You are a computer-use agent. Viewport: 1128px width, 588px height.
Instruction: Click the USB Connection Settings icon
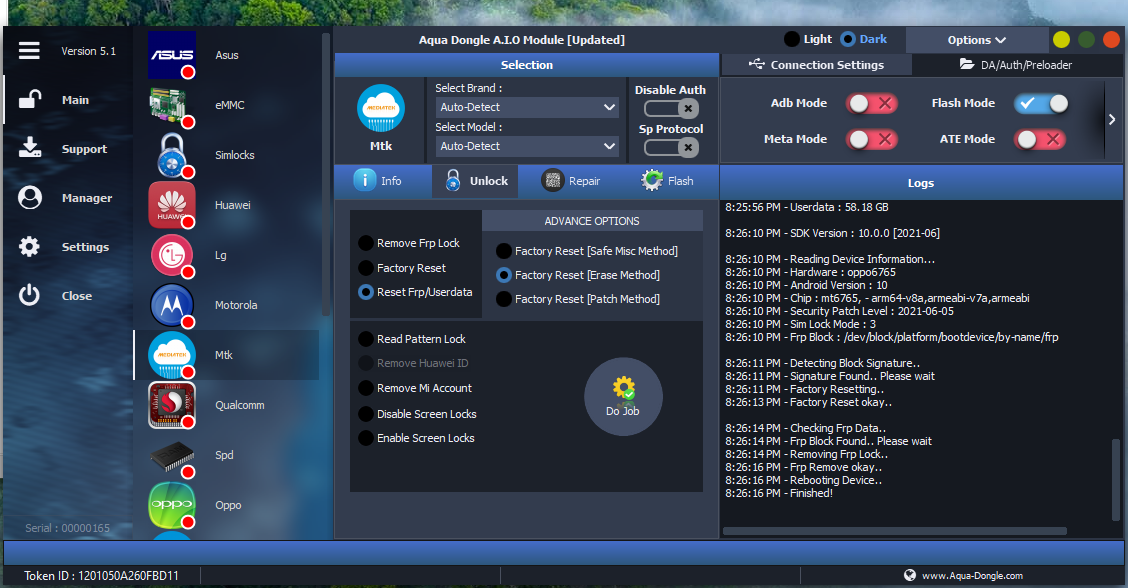756,64
